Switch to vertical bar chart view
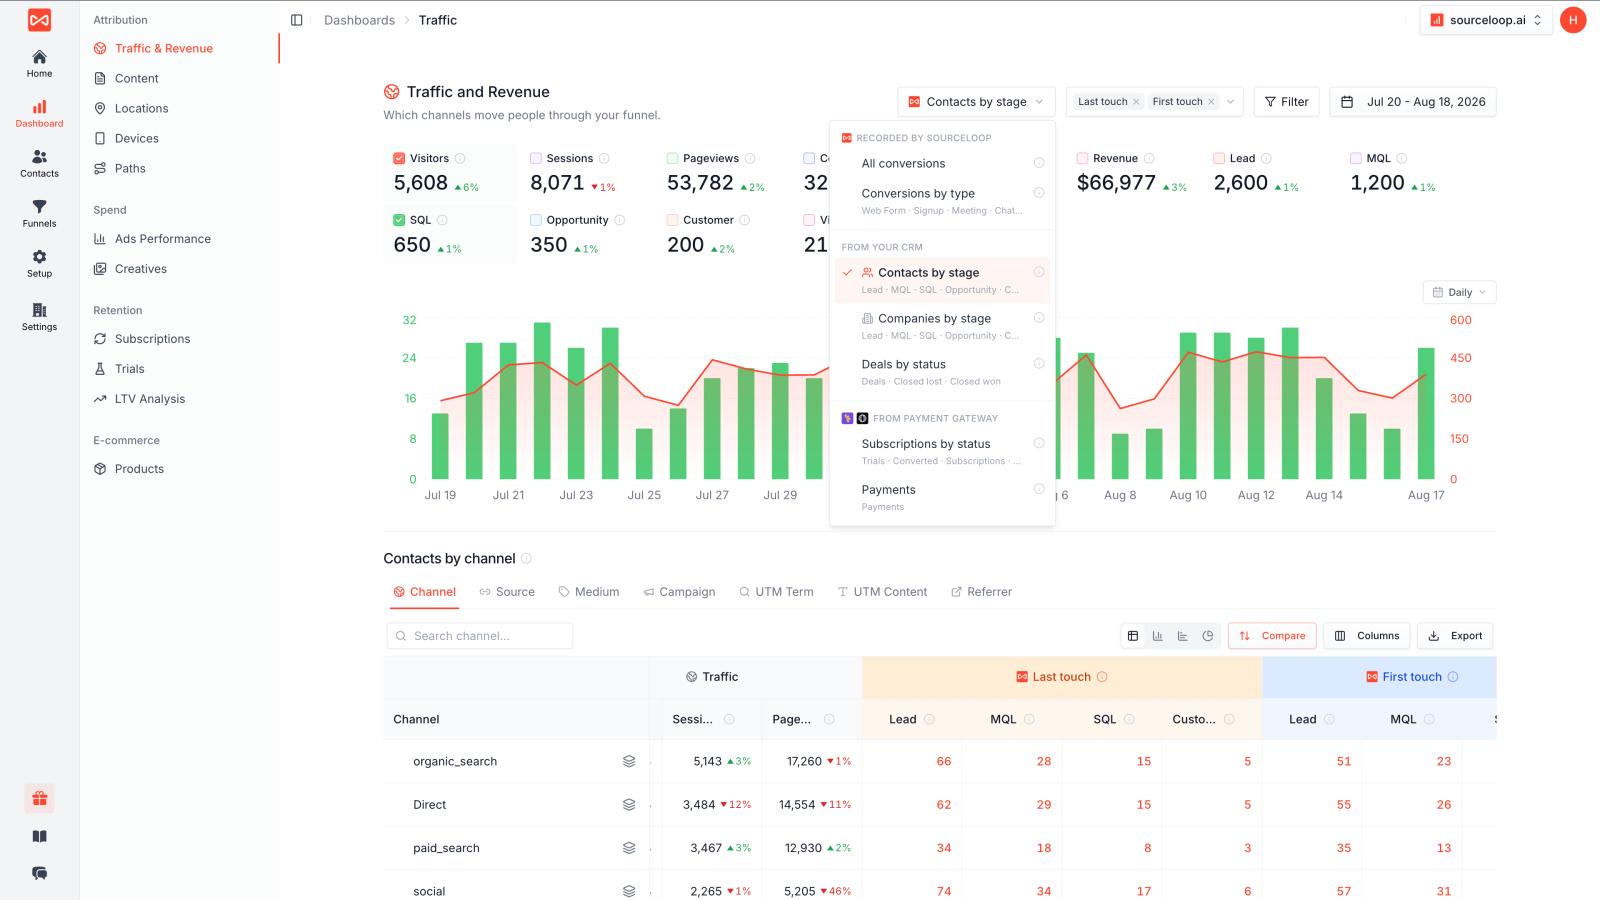Screen dimensions: 1600x900 (1158, 636)
